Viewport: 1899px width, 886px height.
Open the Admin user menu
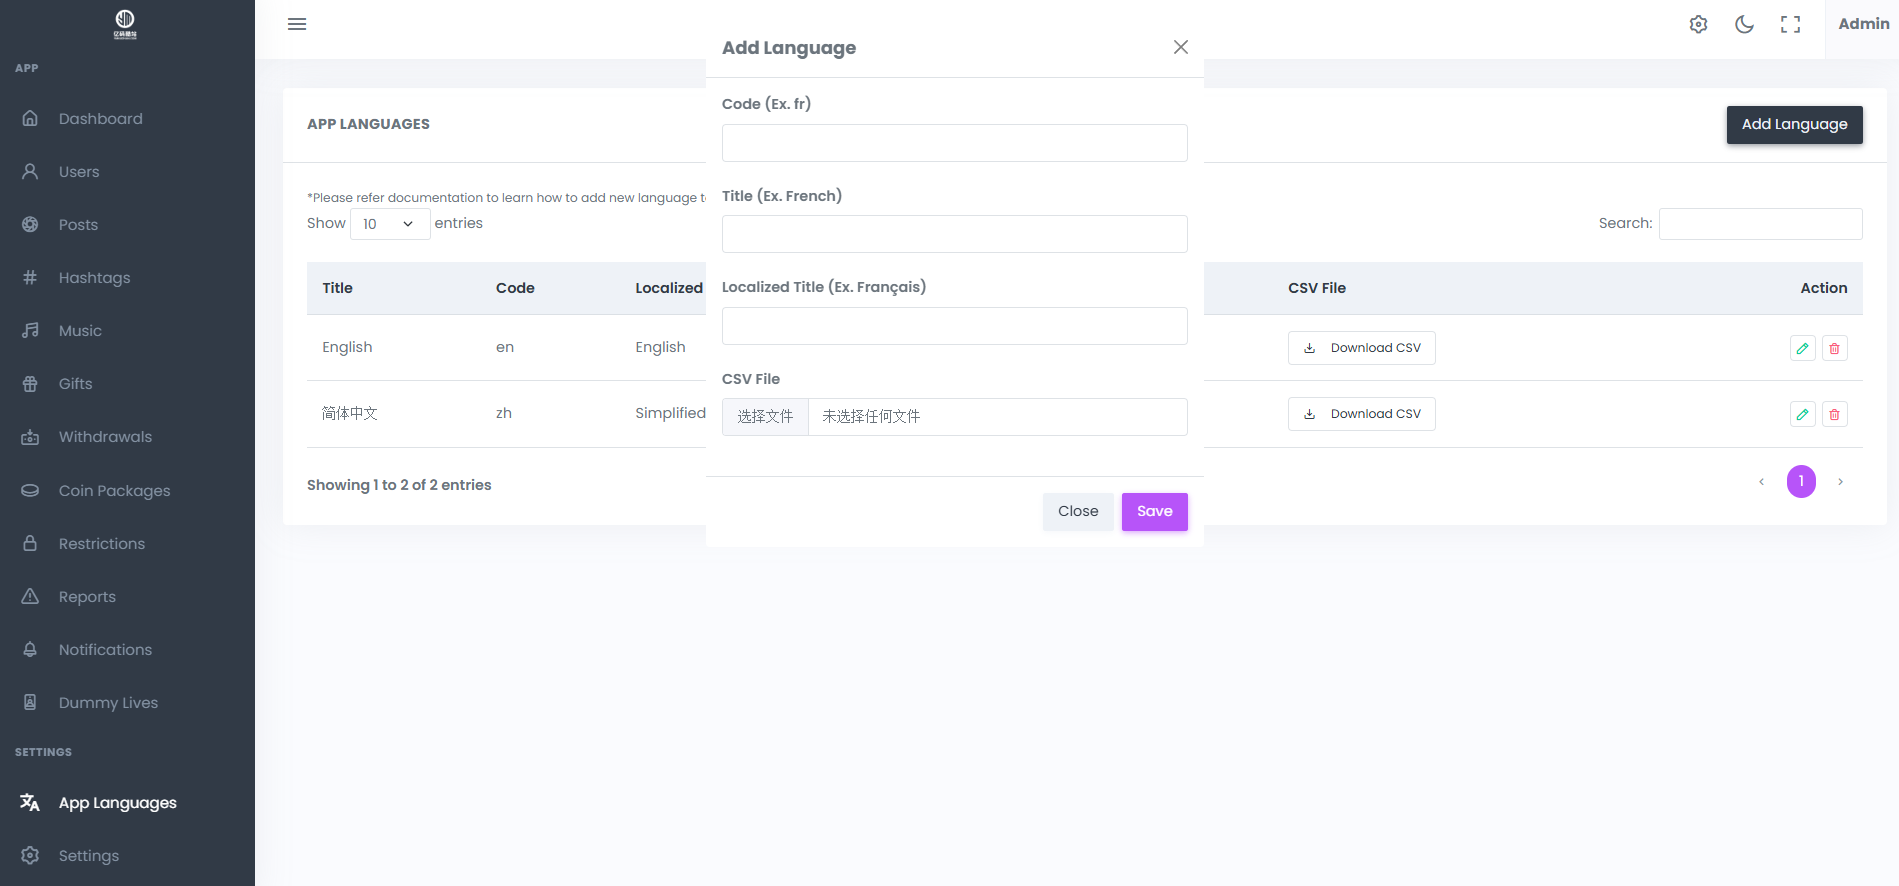(1863, 24)
